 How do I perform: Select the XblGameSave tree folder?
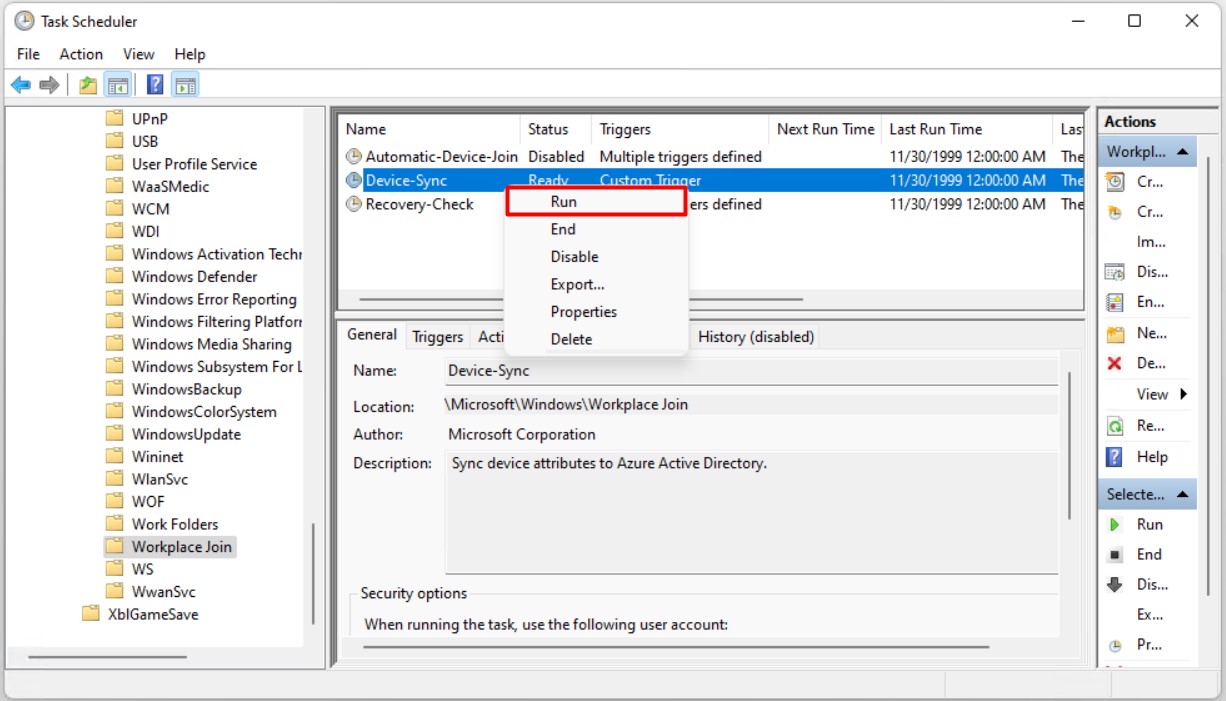(x=153, y=614)
